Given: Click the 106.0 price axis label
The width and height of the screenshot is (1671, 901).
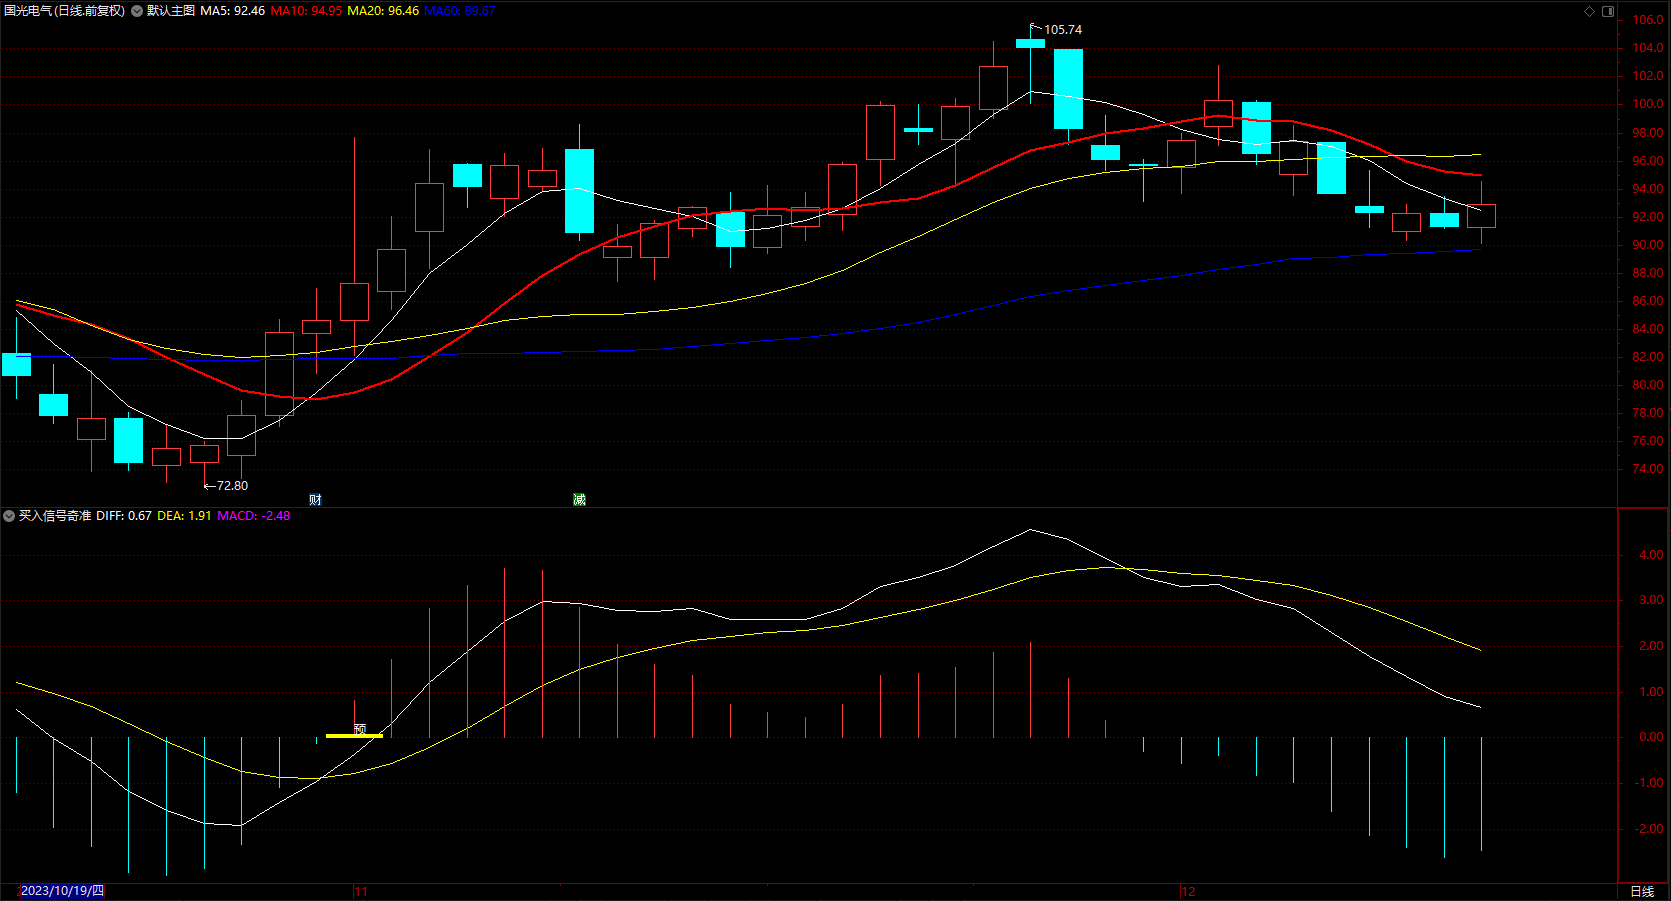Looking at the screenshot, I should 1648,20.
